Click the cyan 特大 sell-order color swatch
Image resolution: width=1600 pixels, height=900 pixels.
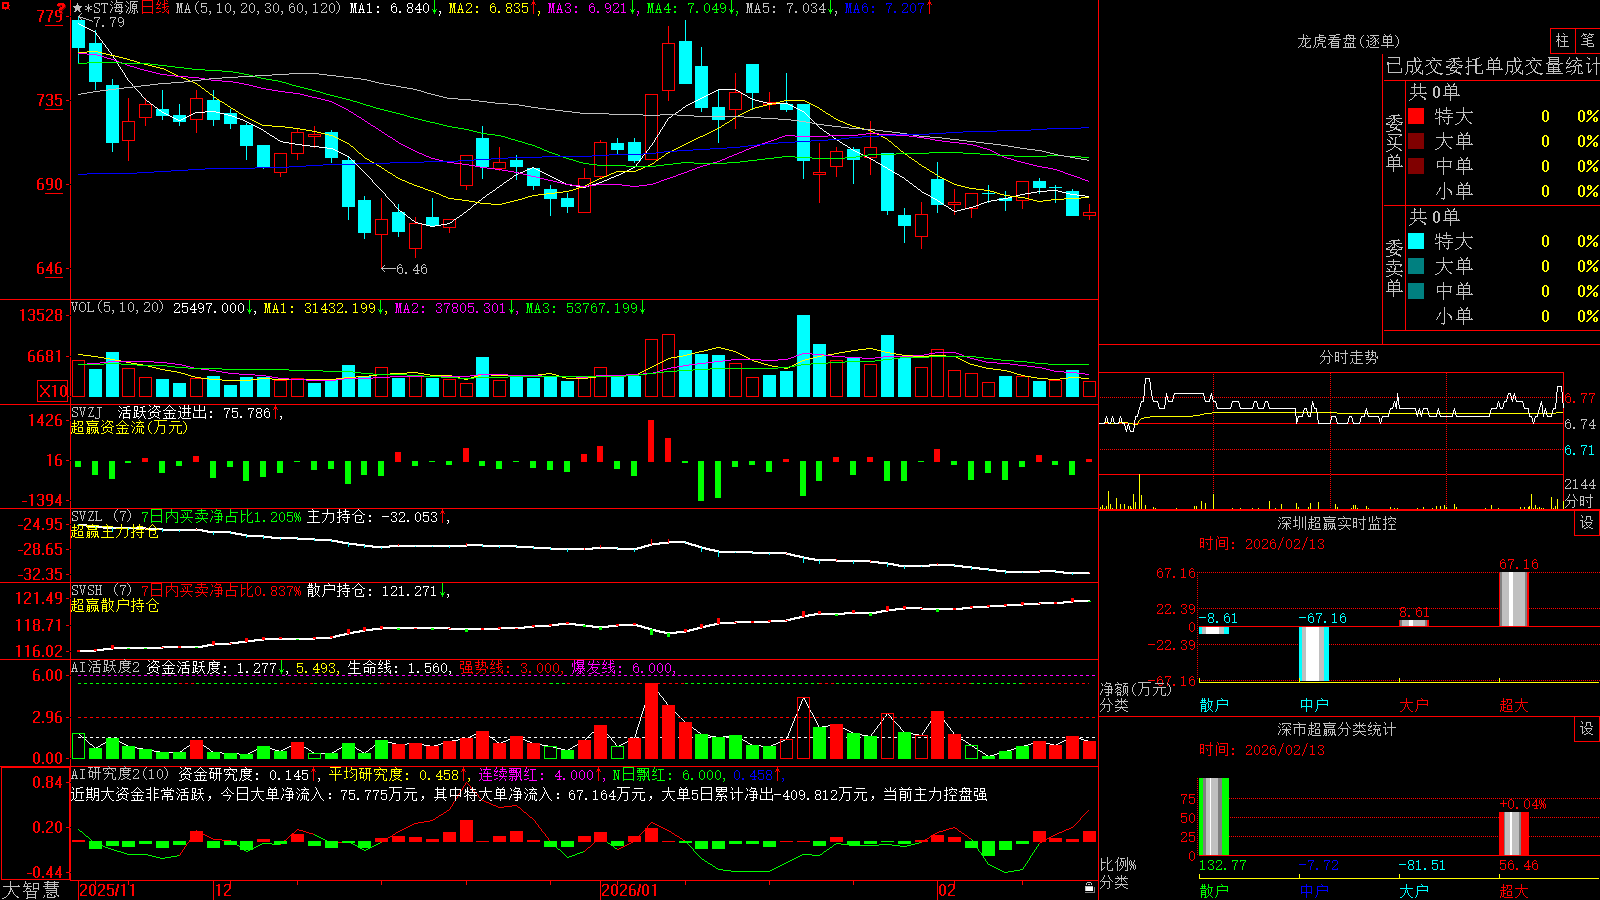(x=1416, y=241)
